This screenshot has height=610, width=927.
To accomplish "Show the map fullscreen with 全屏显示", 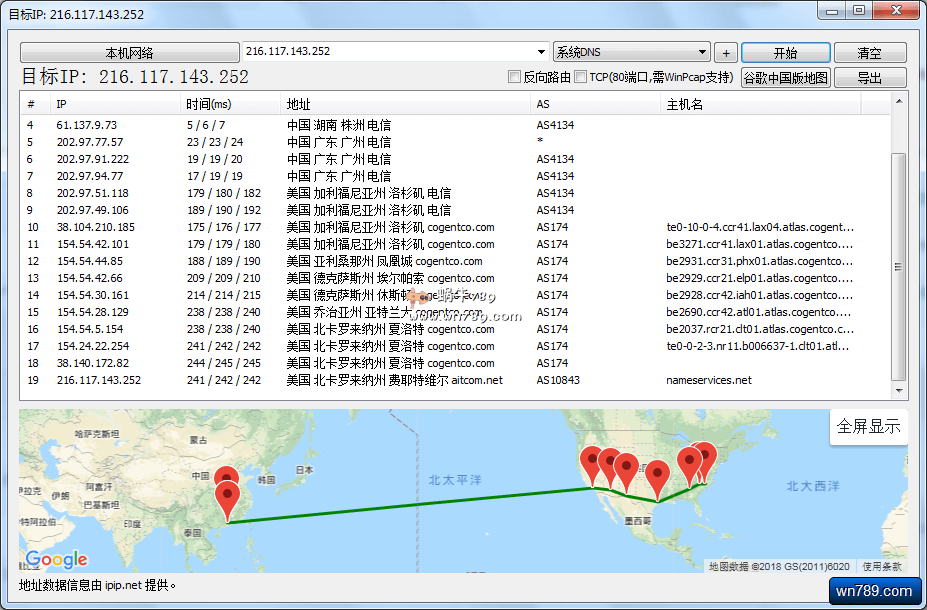I will click(868, 426).
